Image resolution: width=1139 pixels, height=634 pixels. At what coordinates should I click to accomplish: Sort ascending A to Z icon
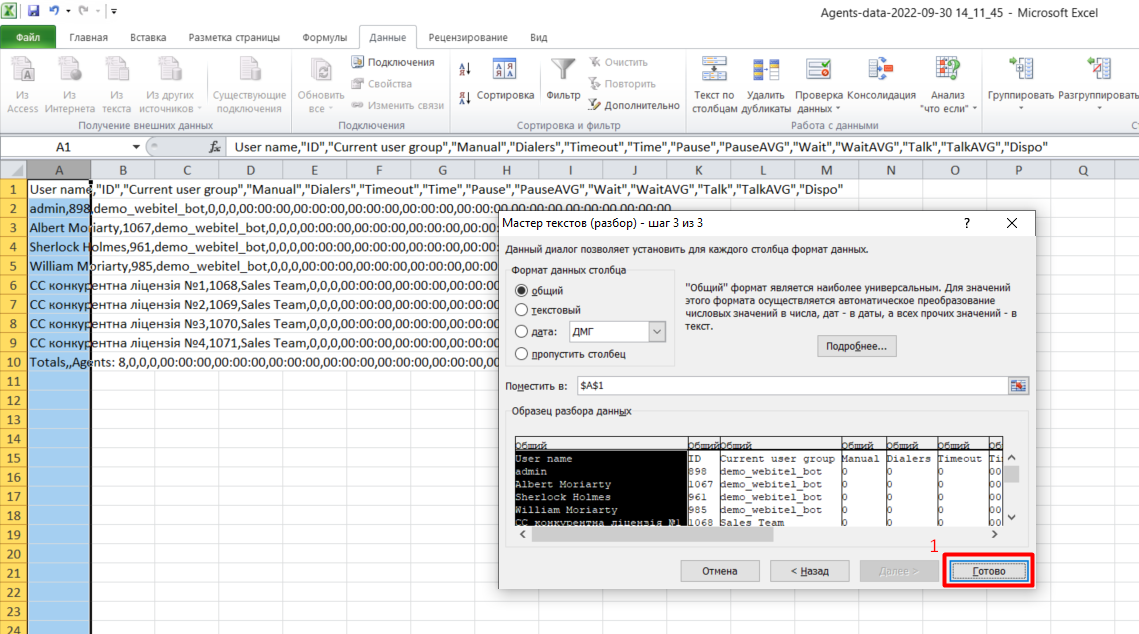465,70
